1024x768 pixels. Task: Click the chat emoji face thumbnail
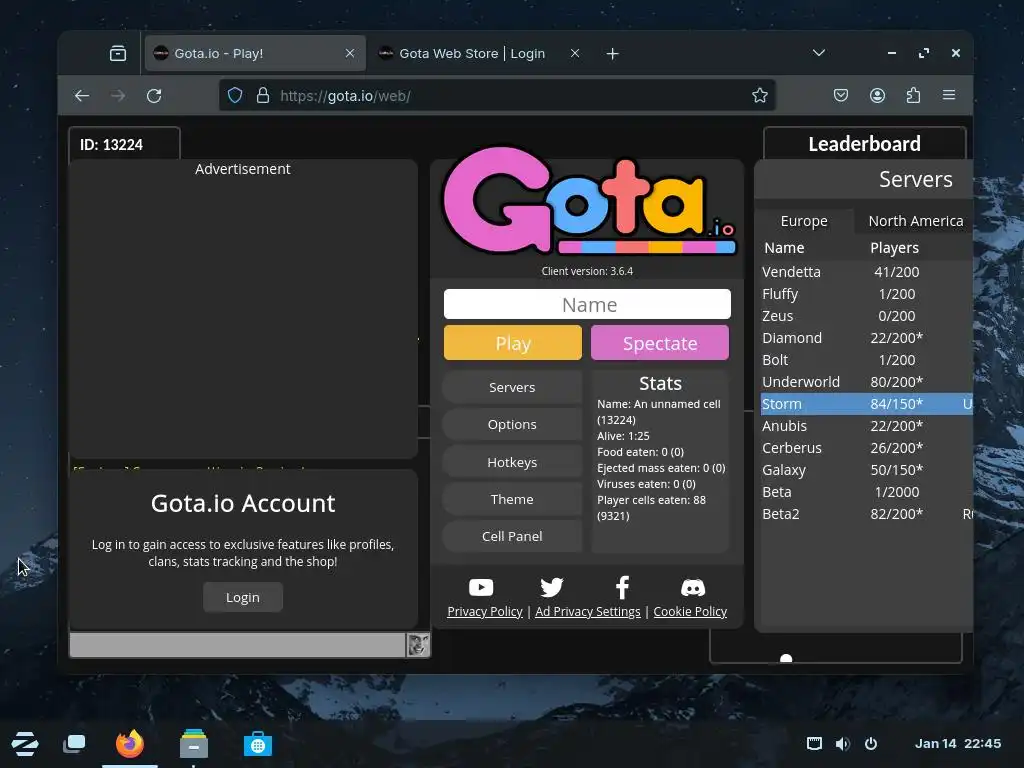418,645
